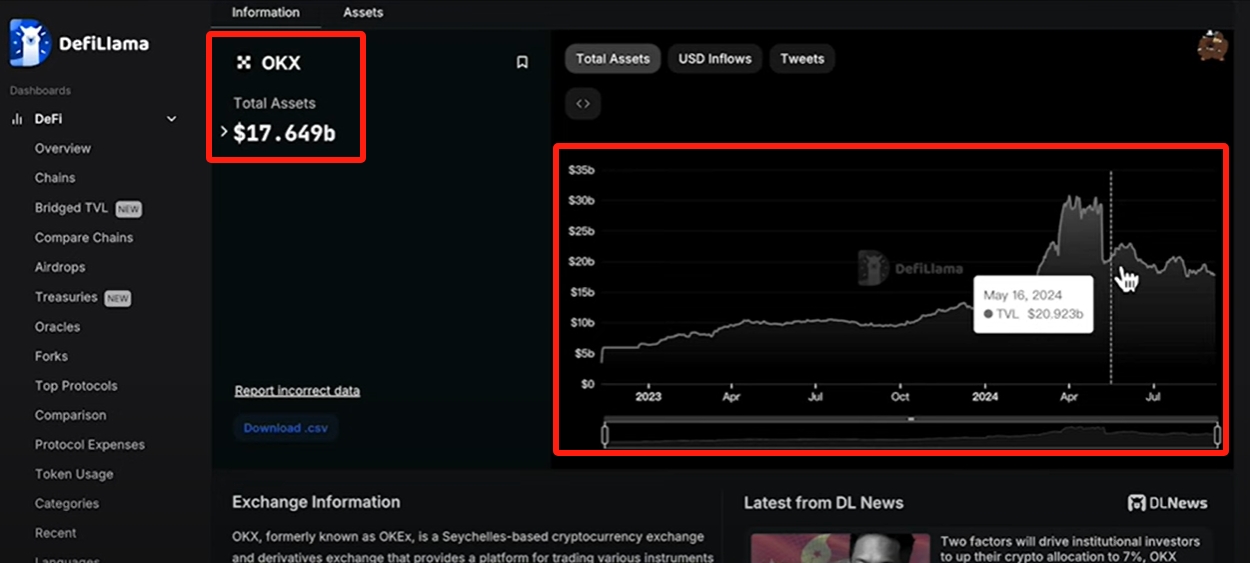1250x563 pixels.
Task: Open Overview in the sidebar
Action: (63, 149)
